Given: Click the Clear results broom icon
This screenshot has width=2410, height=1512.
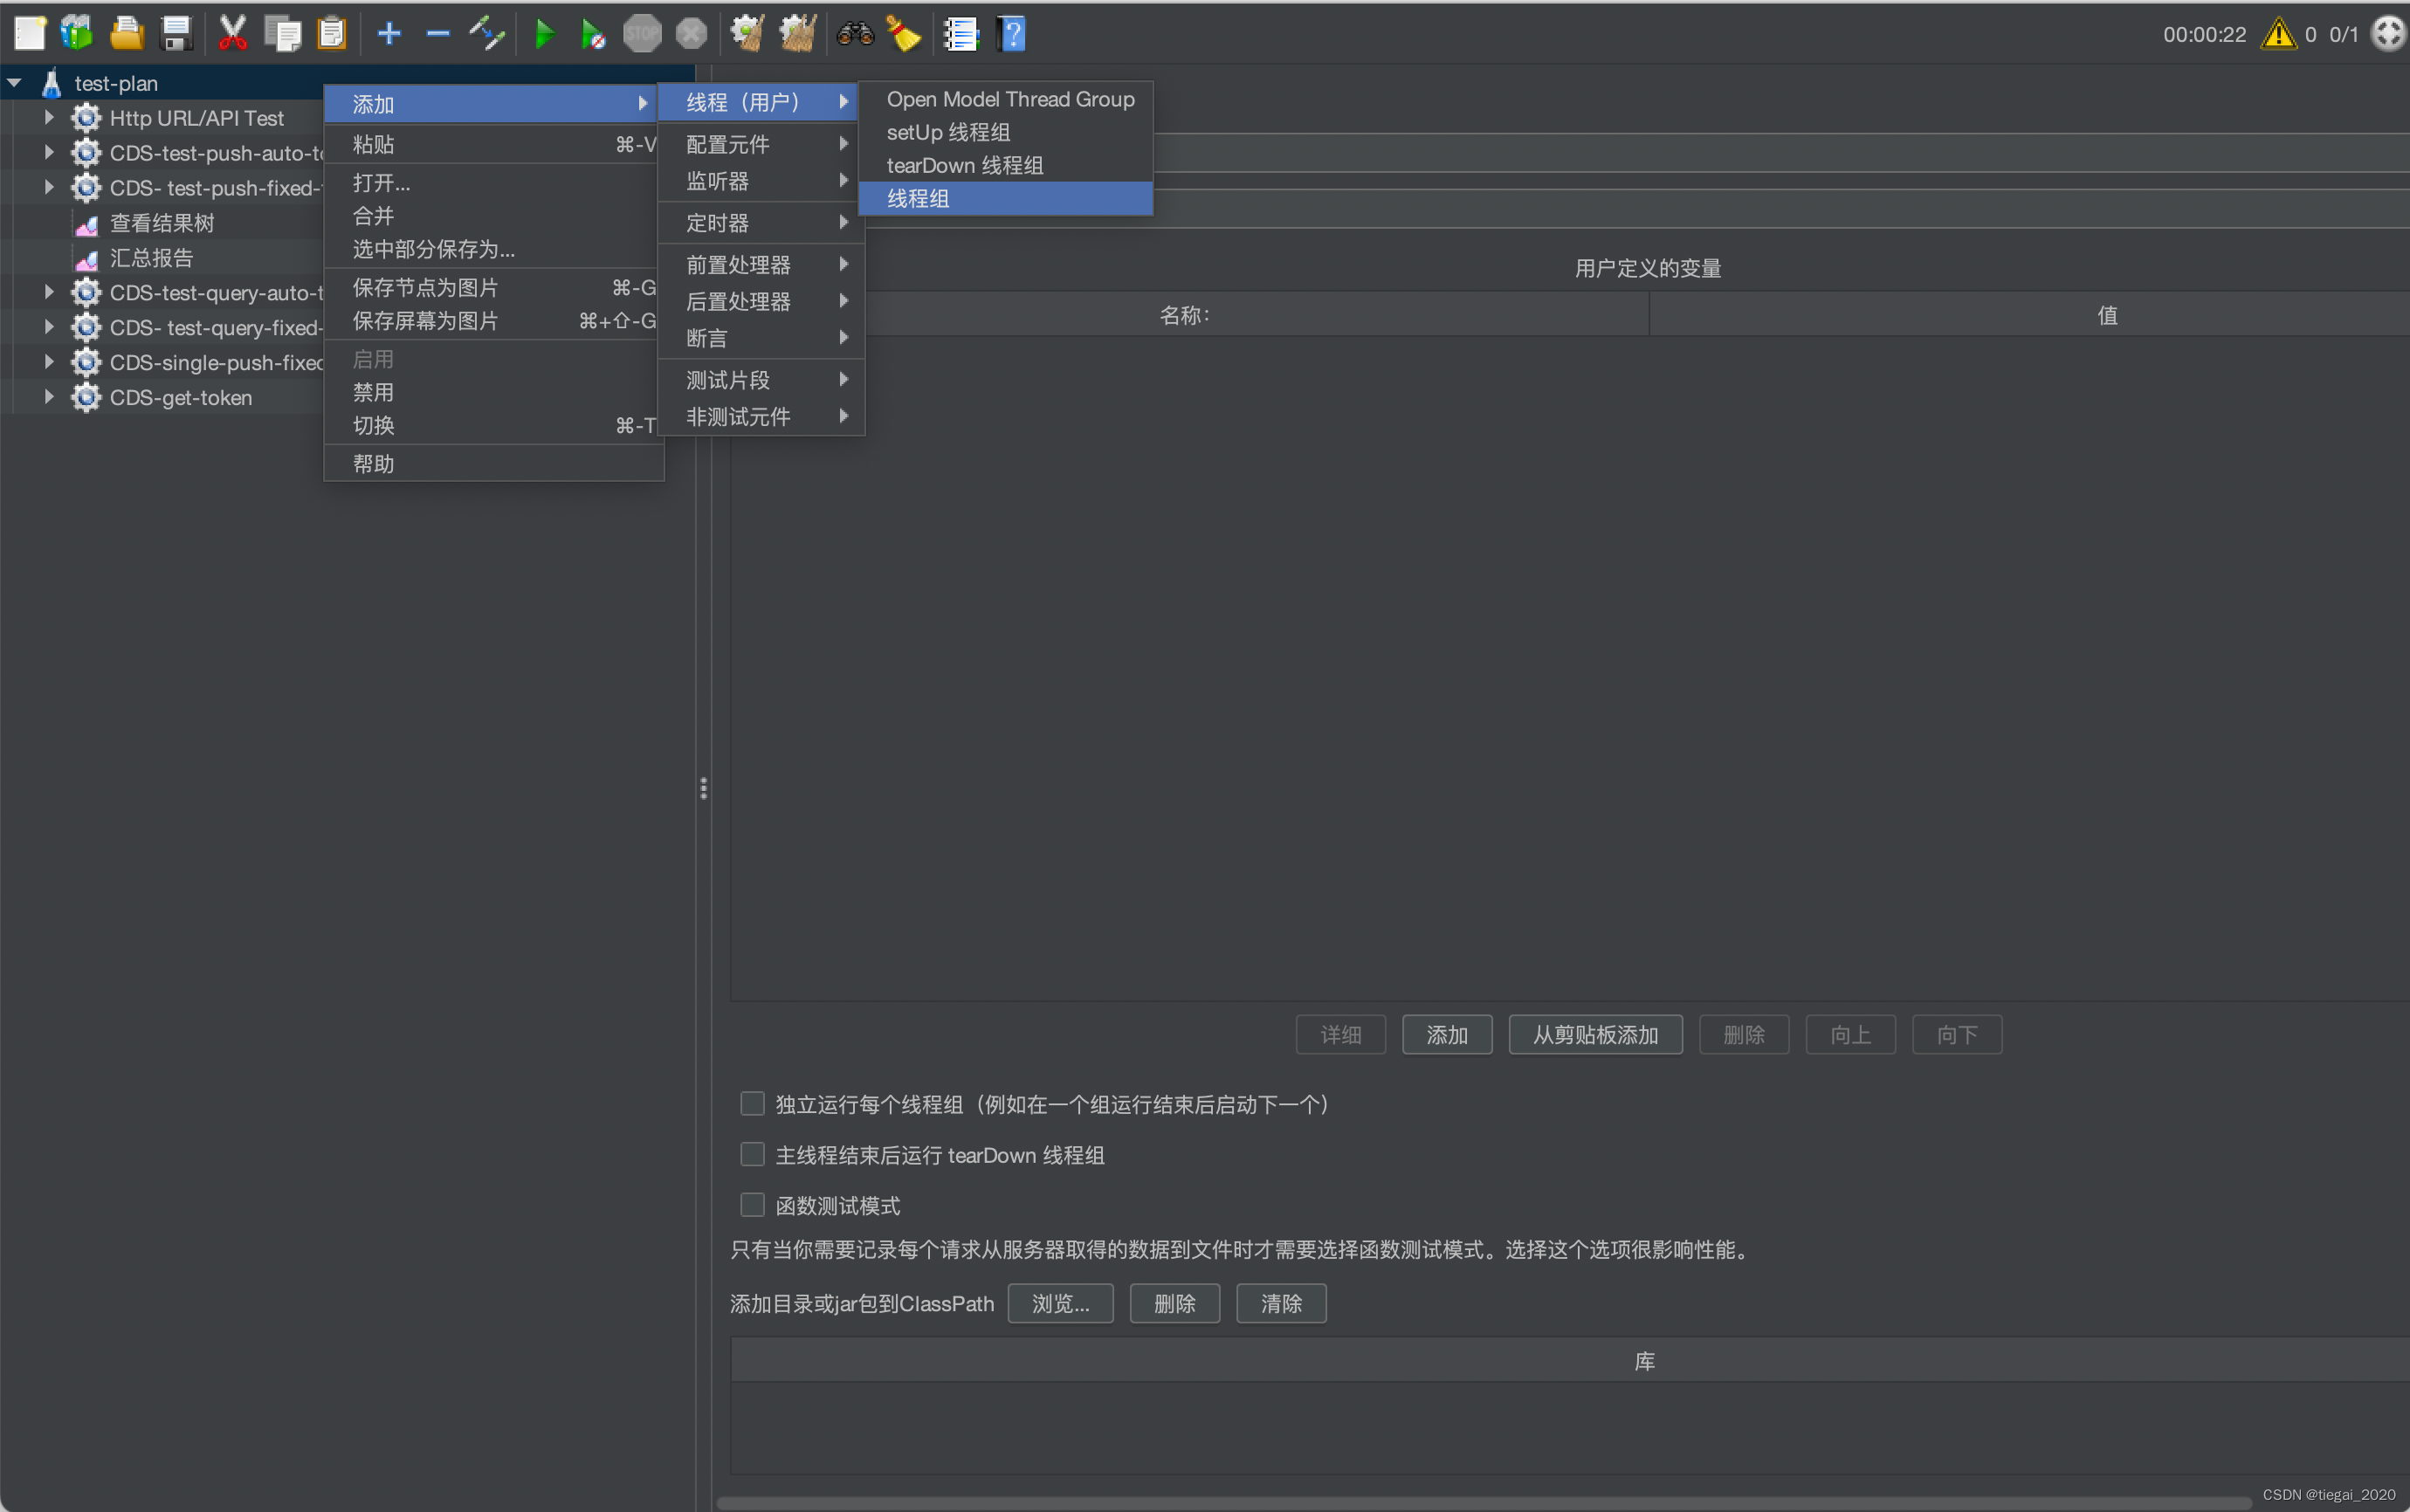Looking at the screenshot, I should point(747,34).
